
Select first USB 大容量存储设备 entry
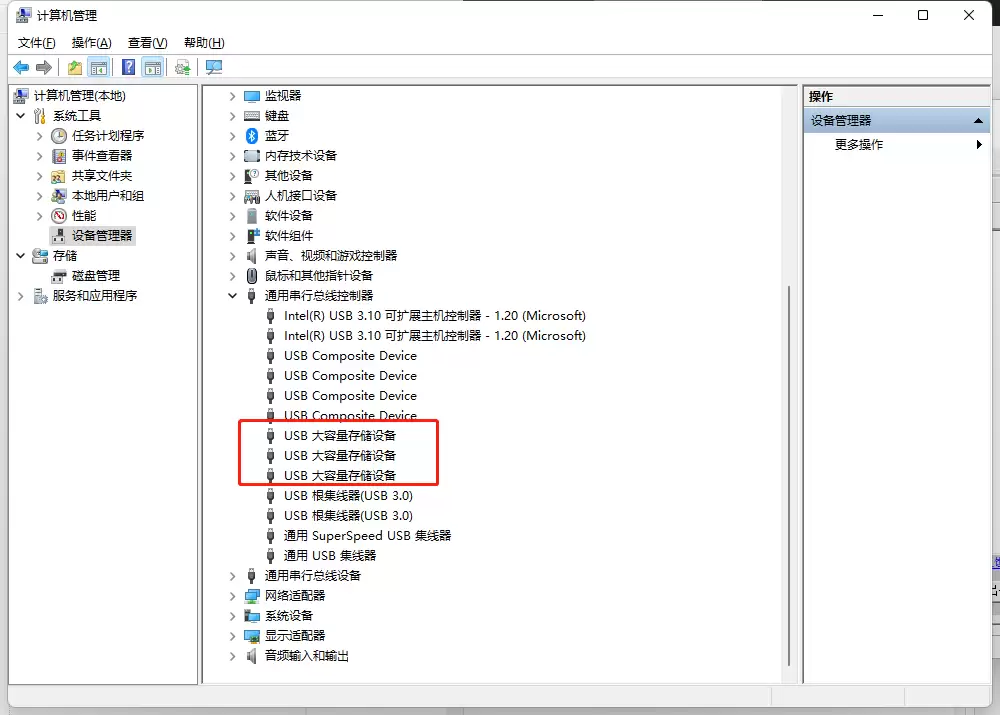tap(340, 436)
